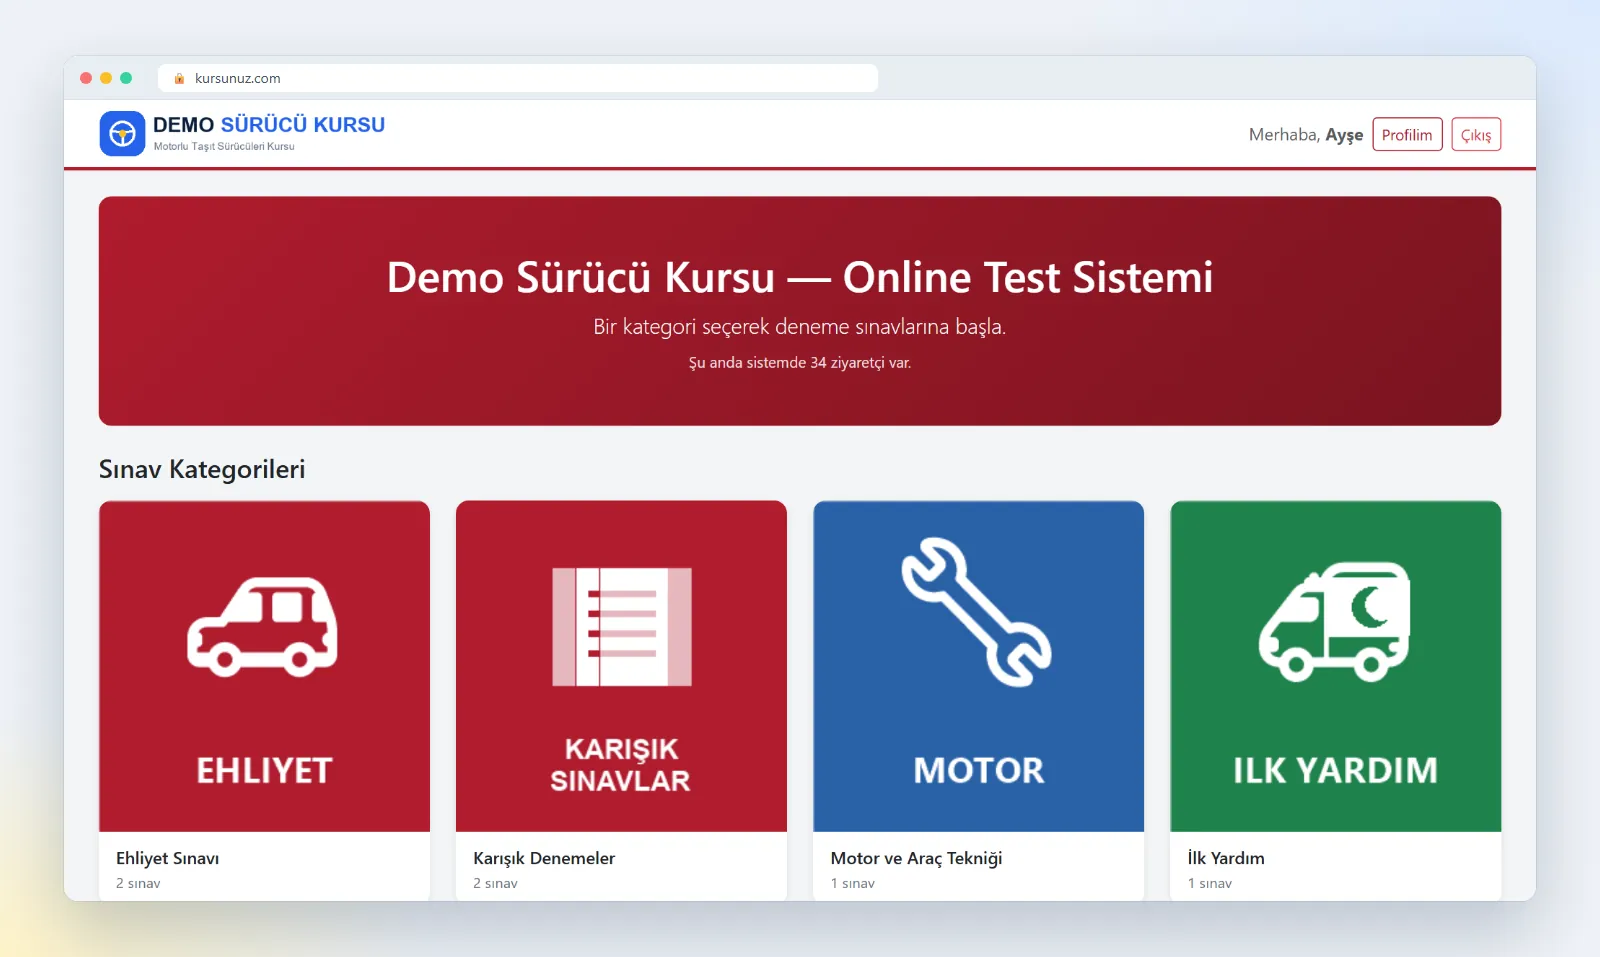The image size is (1600, 957).
Task: Click the MOTOR label on blue card
Action: tap(979, 771)
